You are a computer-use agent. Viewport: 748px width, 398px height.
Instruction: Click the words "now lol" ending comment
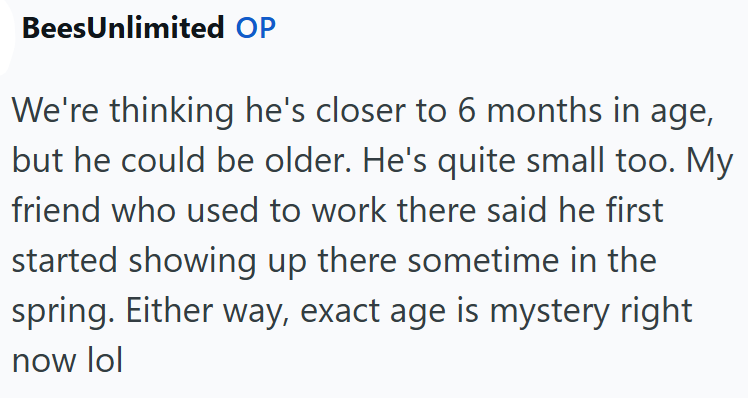pyautogui.click(x=67, y=360)
